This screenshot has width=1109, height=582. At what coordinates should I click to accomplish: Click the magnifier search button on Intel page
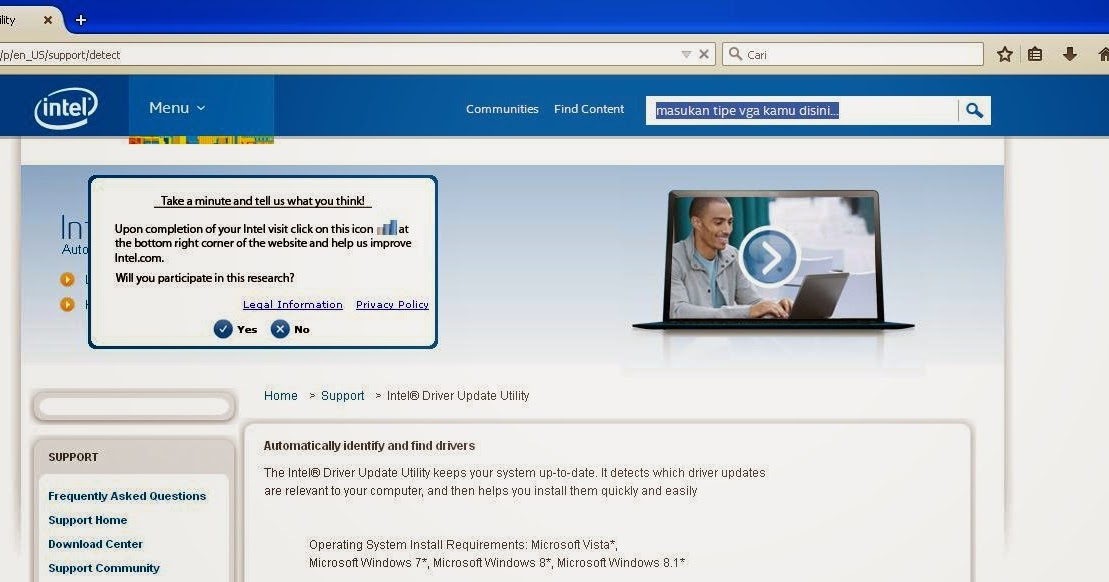pos(975,110)
